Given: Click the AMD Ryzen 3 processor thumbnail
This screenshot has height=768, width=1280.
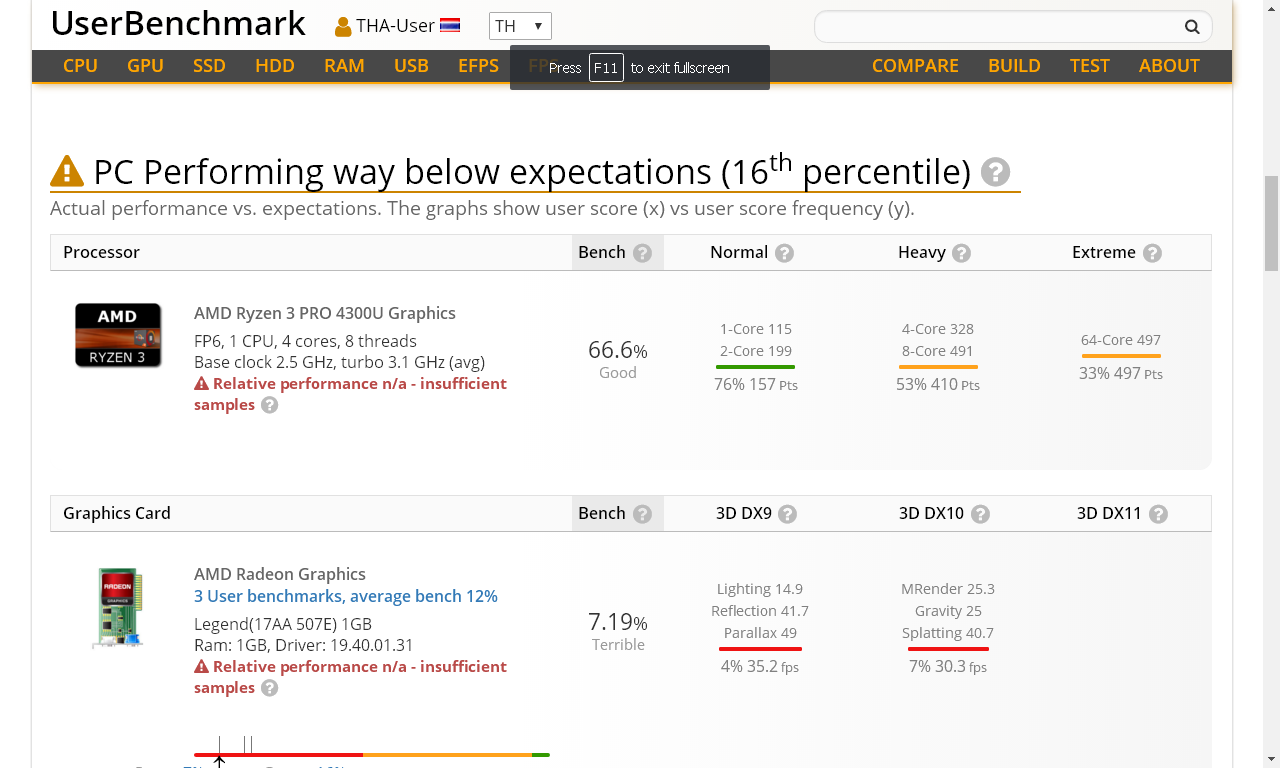Looking at the screenshot, I should (x=118, y=335).
